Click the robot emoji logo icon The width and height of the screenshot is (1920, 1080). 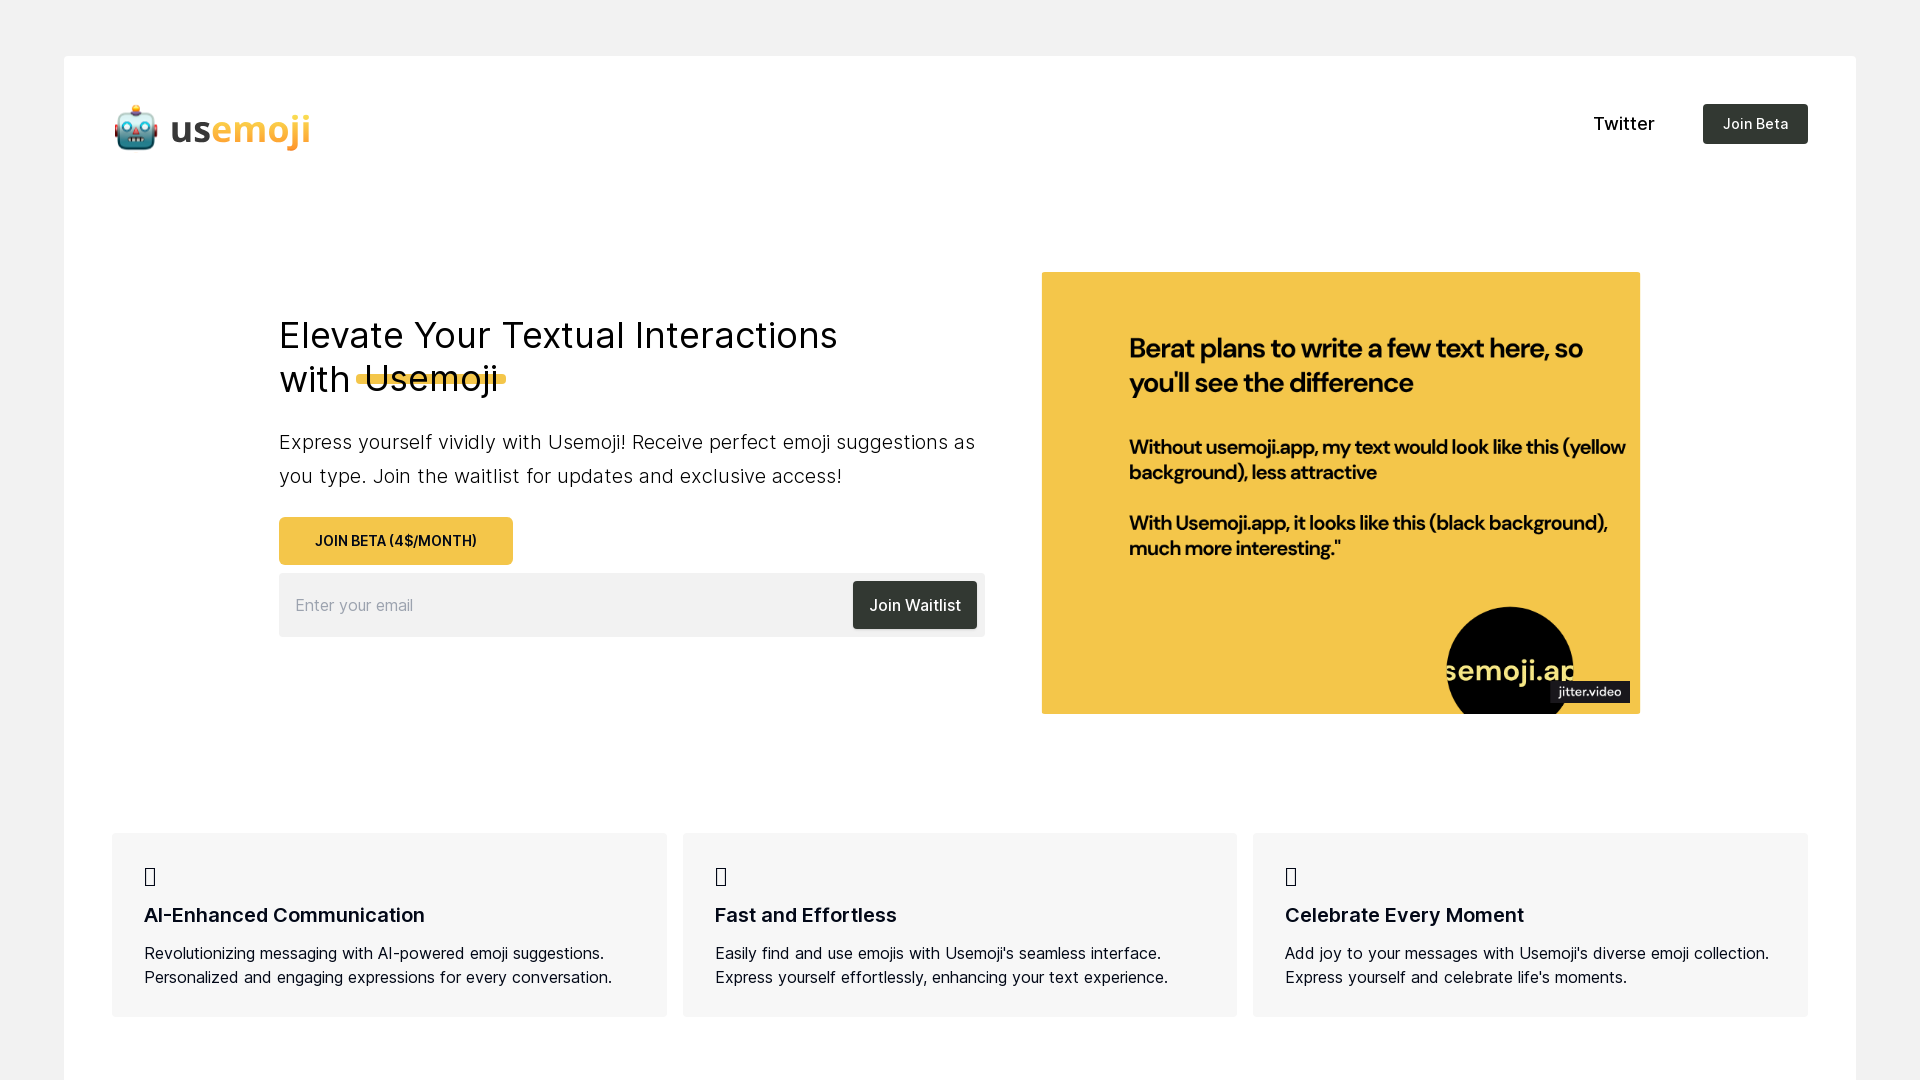coord(136,128)
